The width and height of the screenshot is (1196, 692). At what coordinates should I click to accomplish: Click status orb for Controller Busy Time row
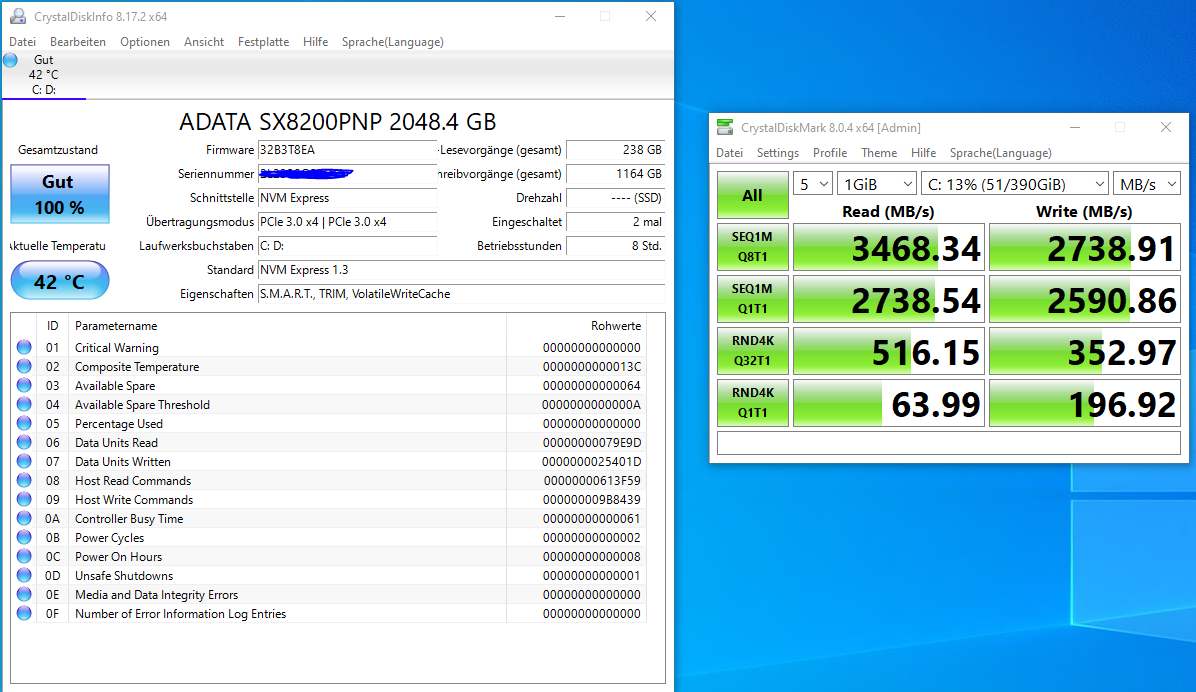tap(24, 519)
